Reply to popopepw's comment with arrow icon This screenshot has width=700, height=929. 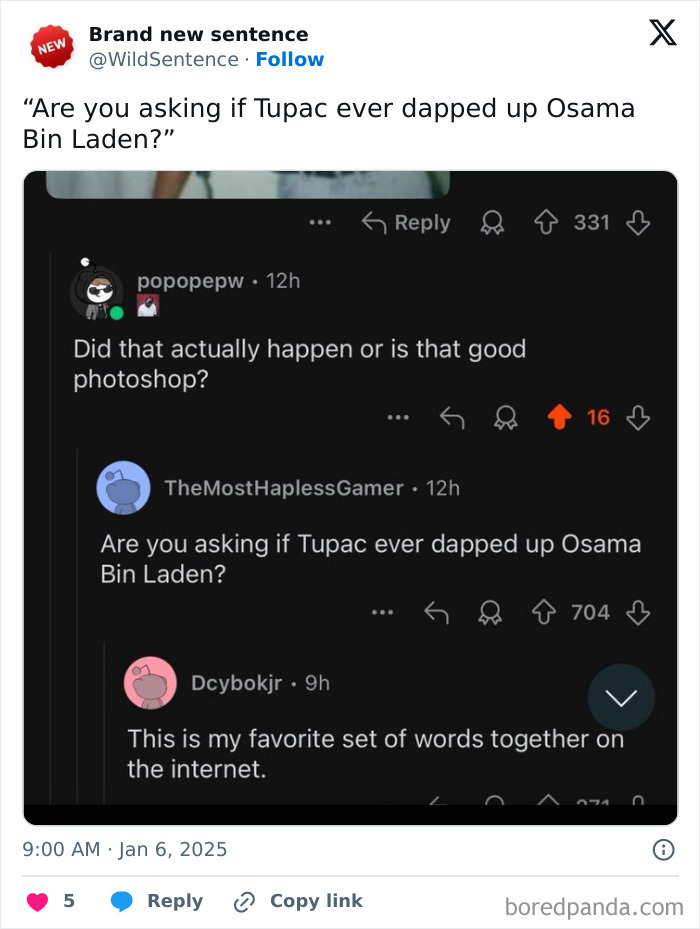[x=453, y=417]
